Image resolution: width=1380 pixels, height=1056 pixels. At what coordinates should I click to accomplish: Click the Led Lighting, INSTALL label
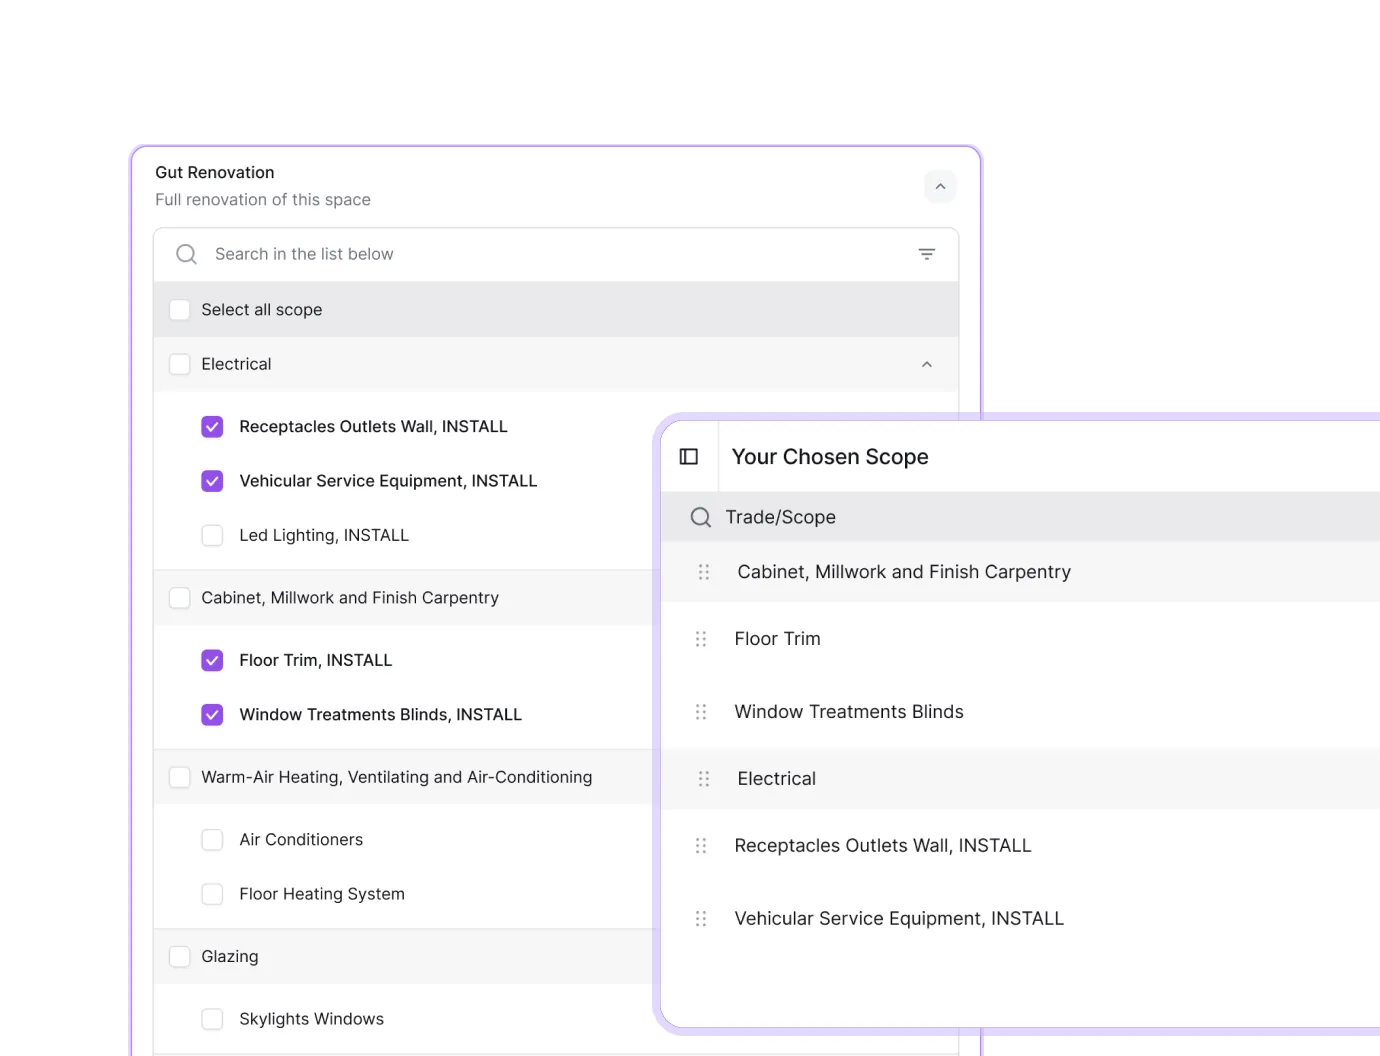tap(324, 535)
